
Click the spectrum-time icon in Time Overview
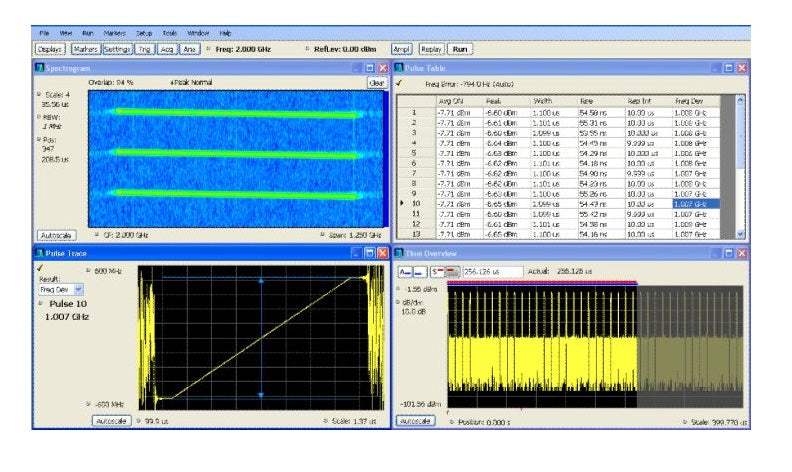coord(436,271)
